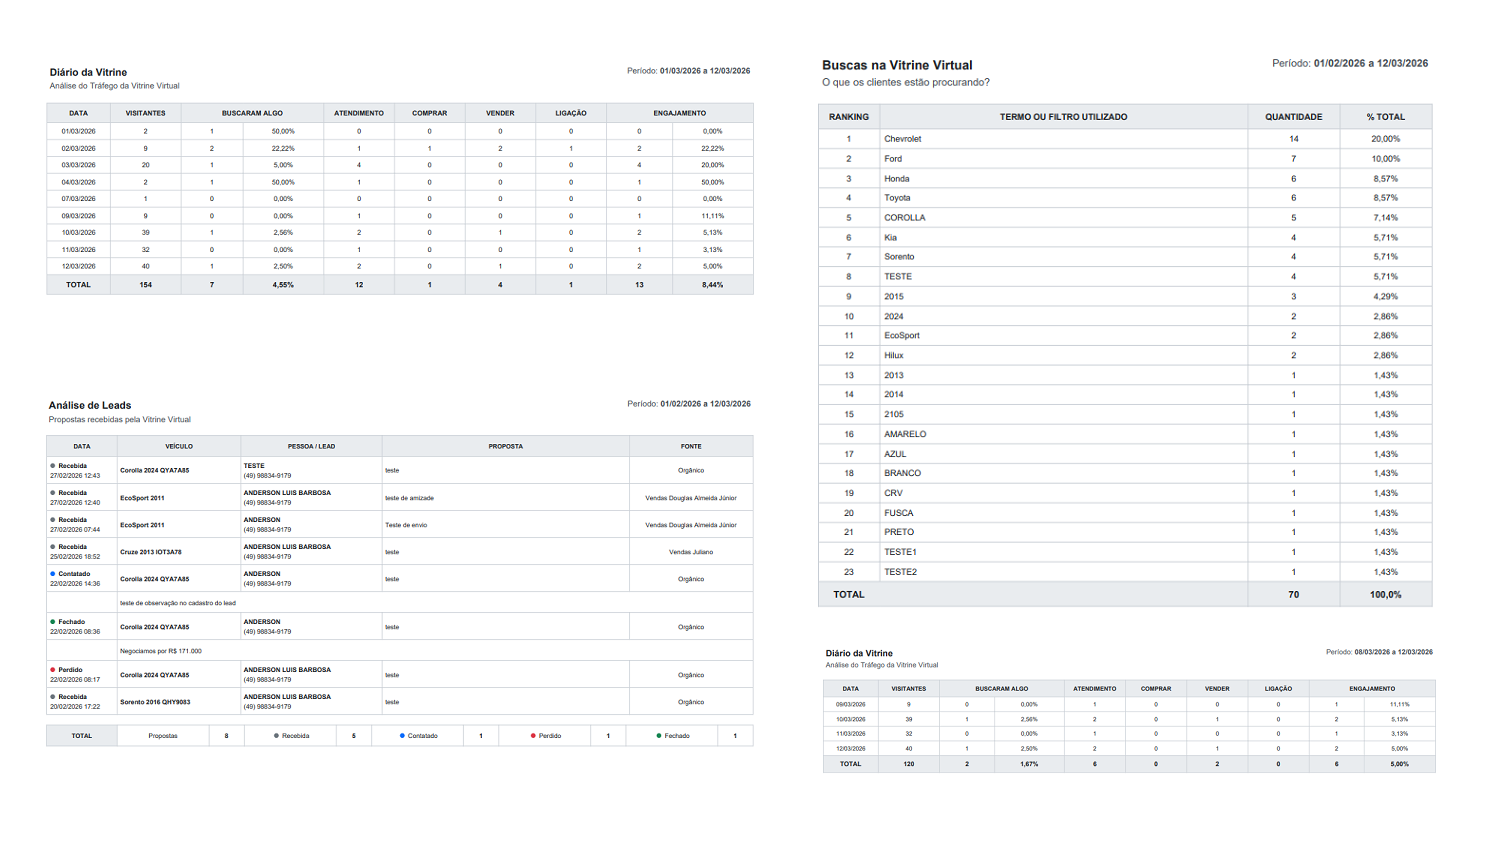Select the Vendas Juliano source cell
Image resolution: width=1487 pixels, height=850 pixels.
pyautogui.click(x=691, y=552)
